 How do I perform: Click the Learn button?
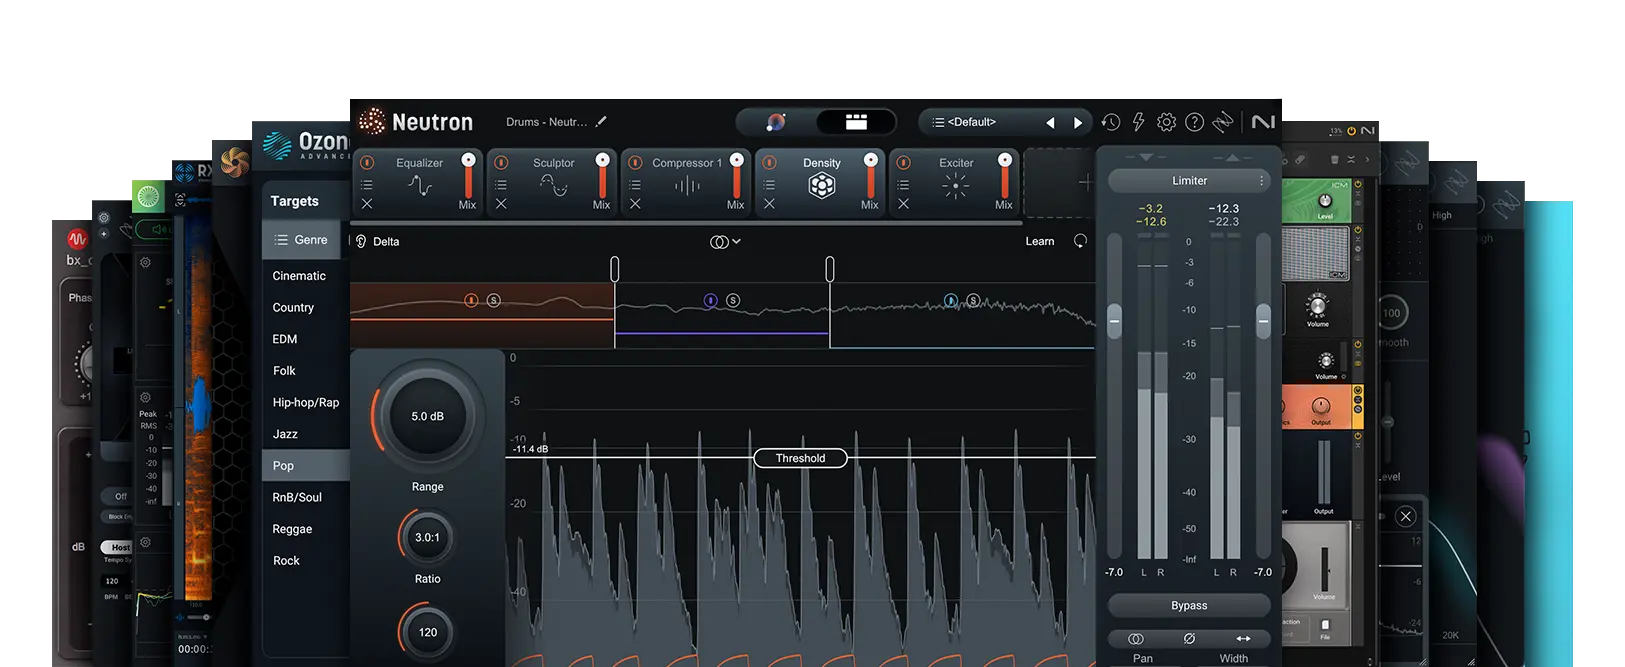[x=1040, y=241]
